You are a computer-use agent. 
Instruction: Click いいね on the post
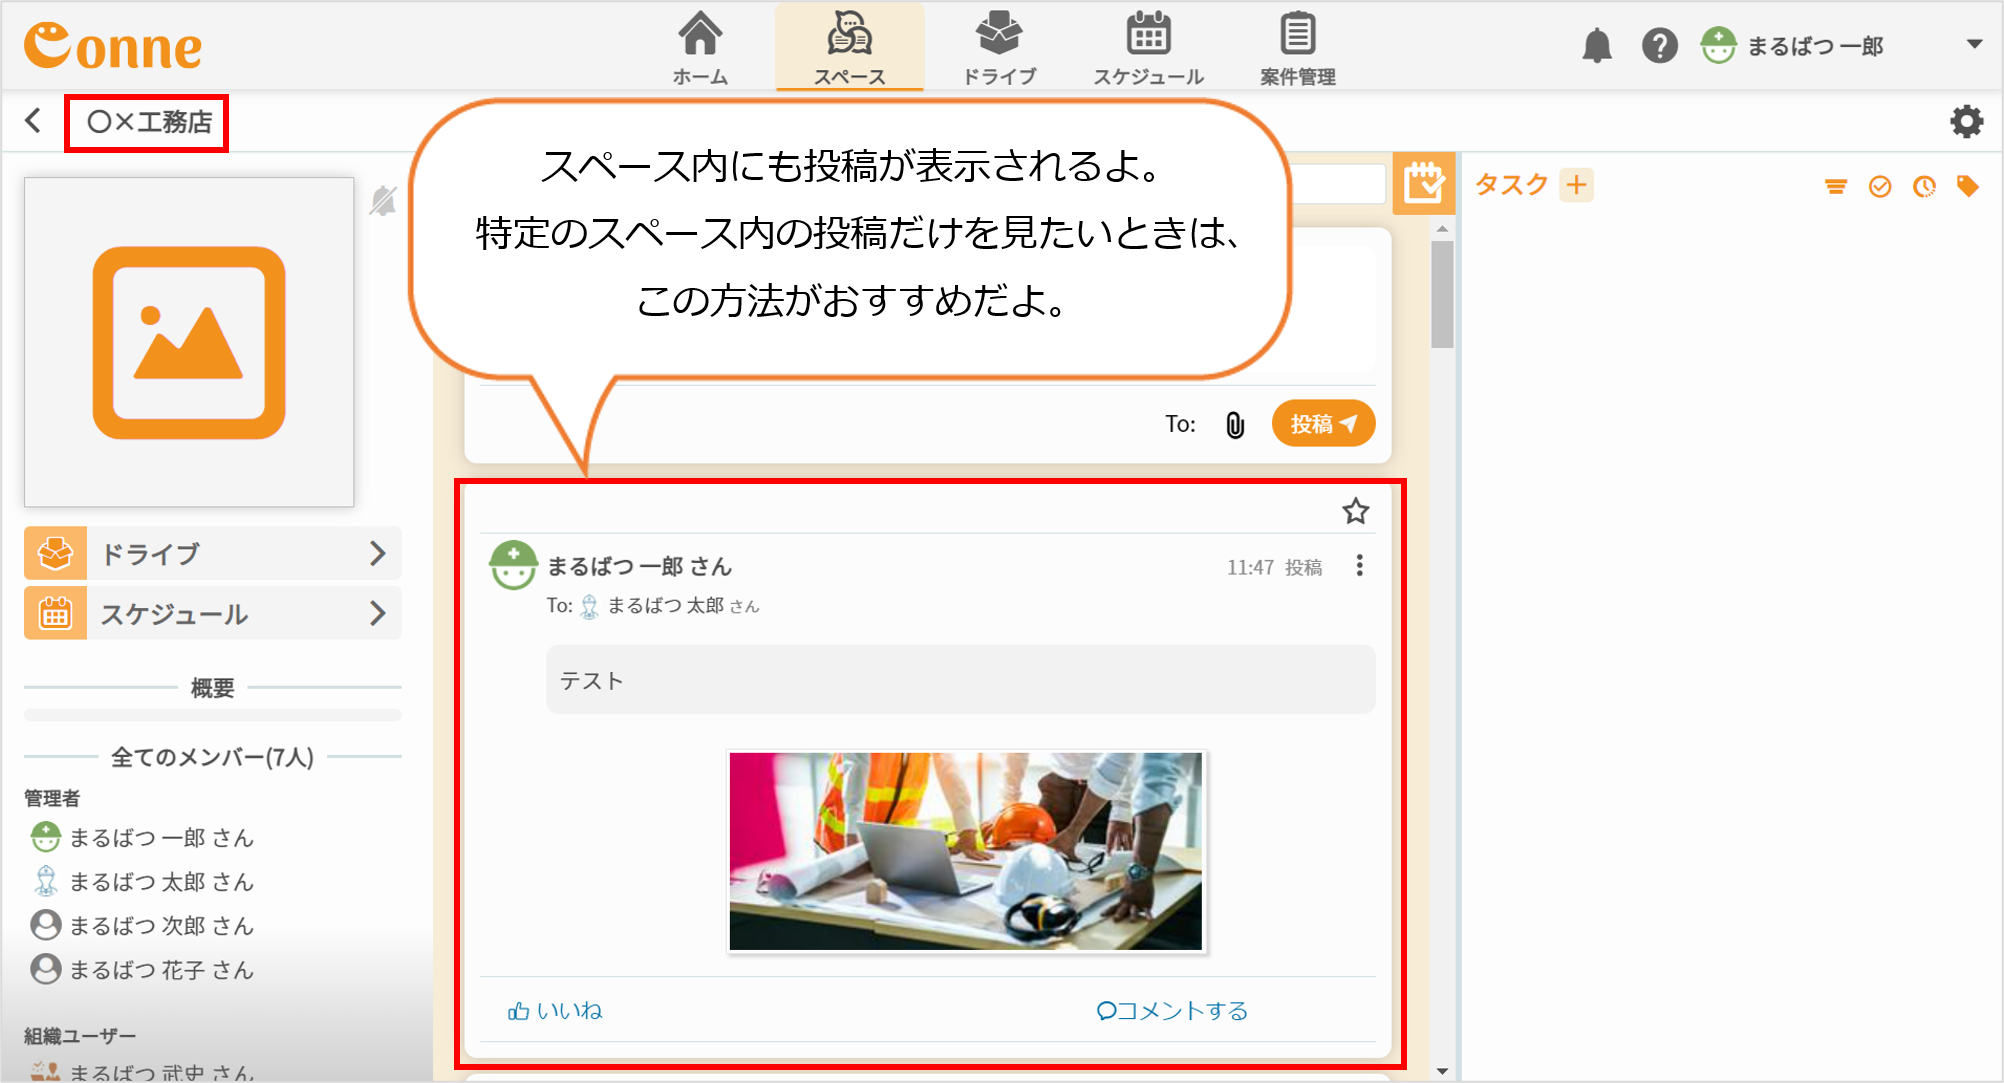point(555,1011)
